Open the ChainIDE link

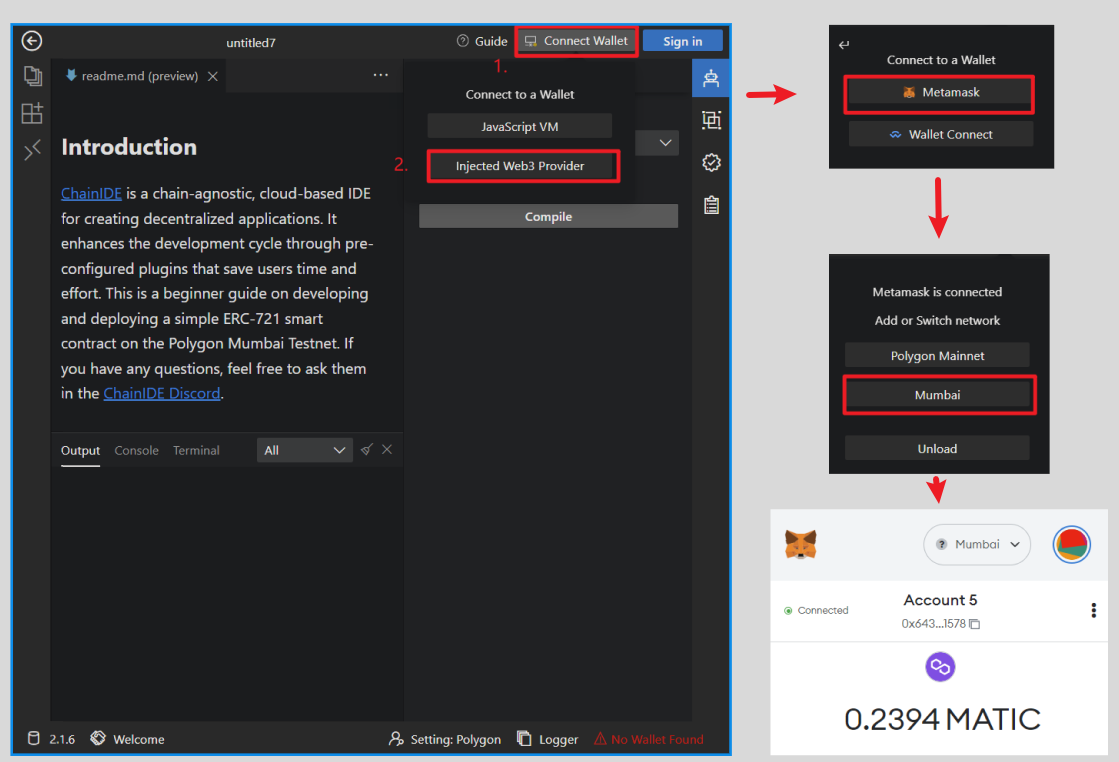[x=91, y=193]
